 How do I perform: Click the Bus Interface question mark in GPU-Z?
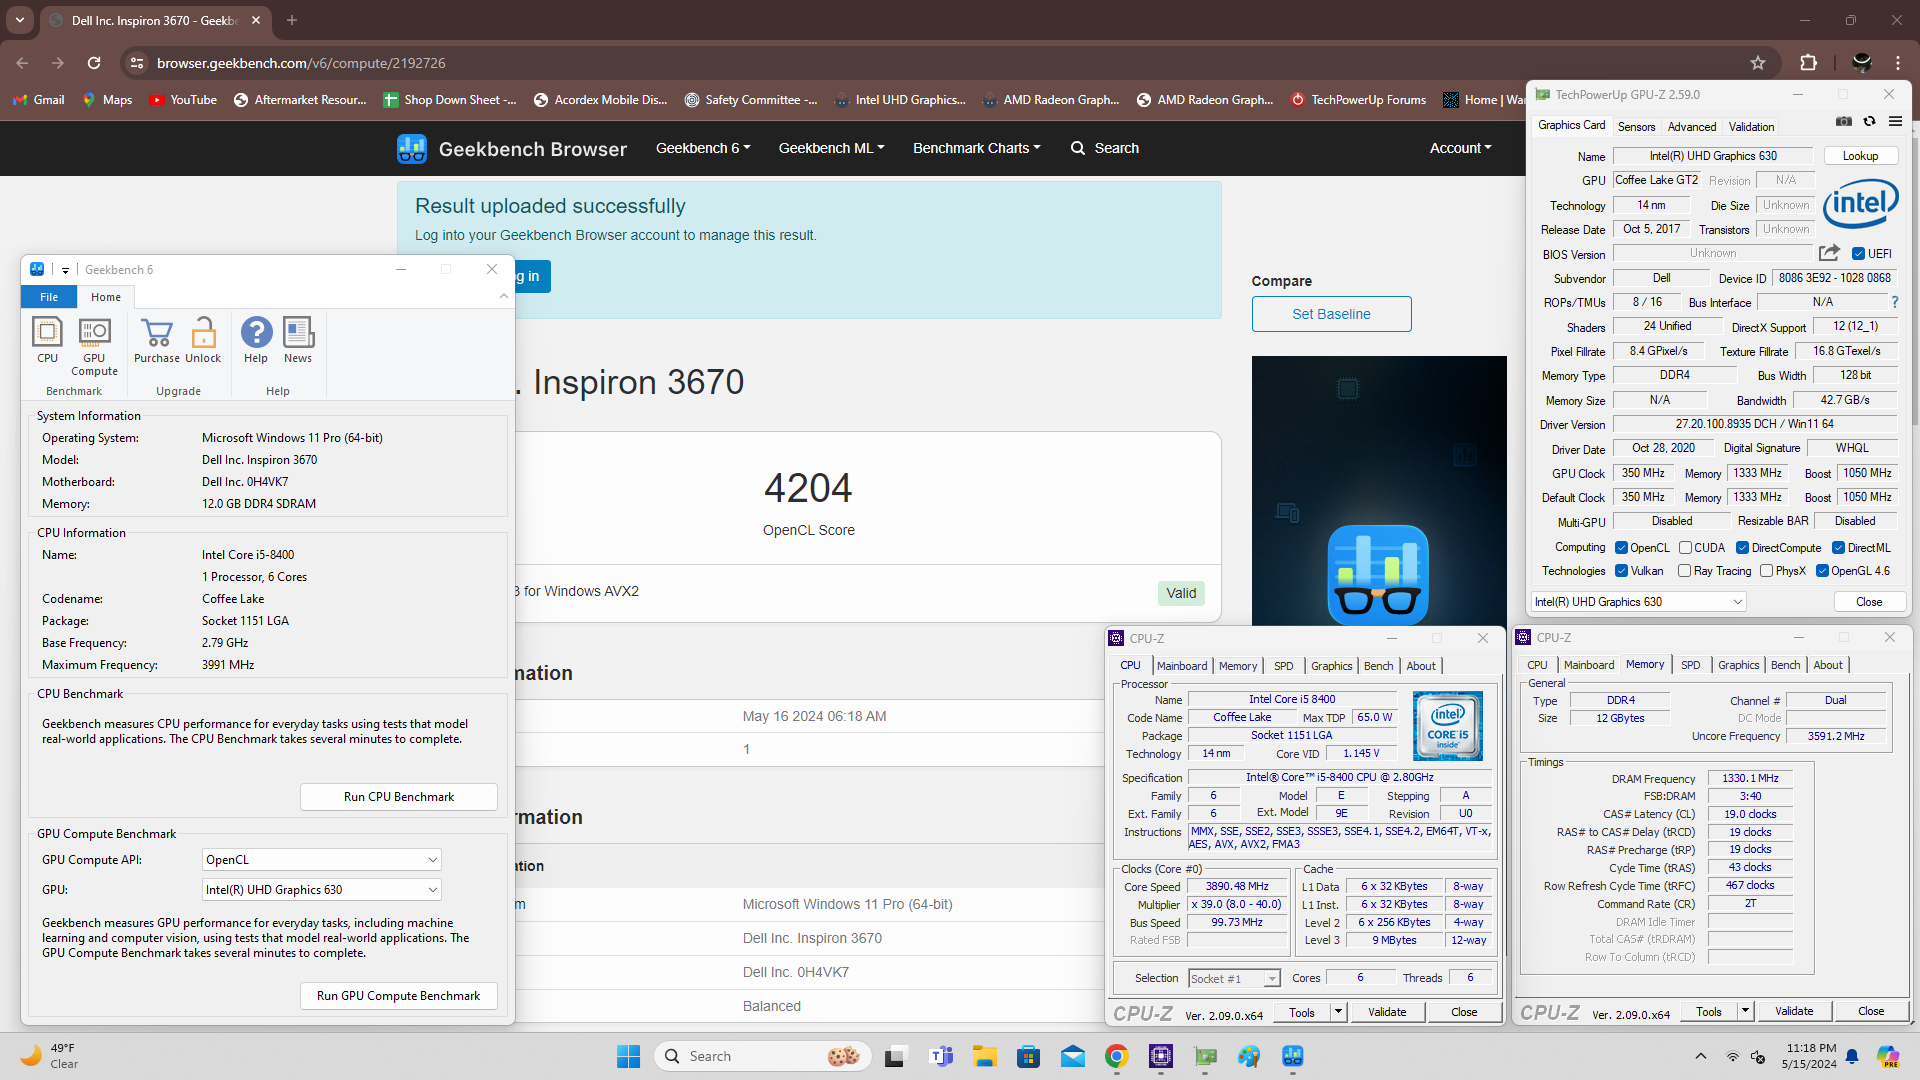1894,302
